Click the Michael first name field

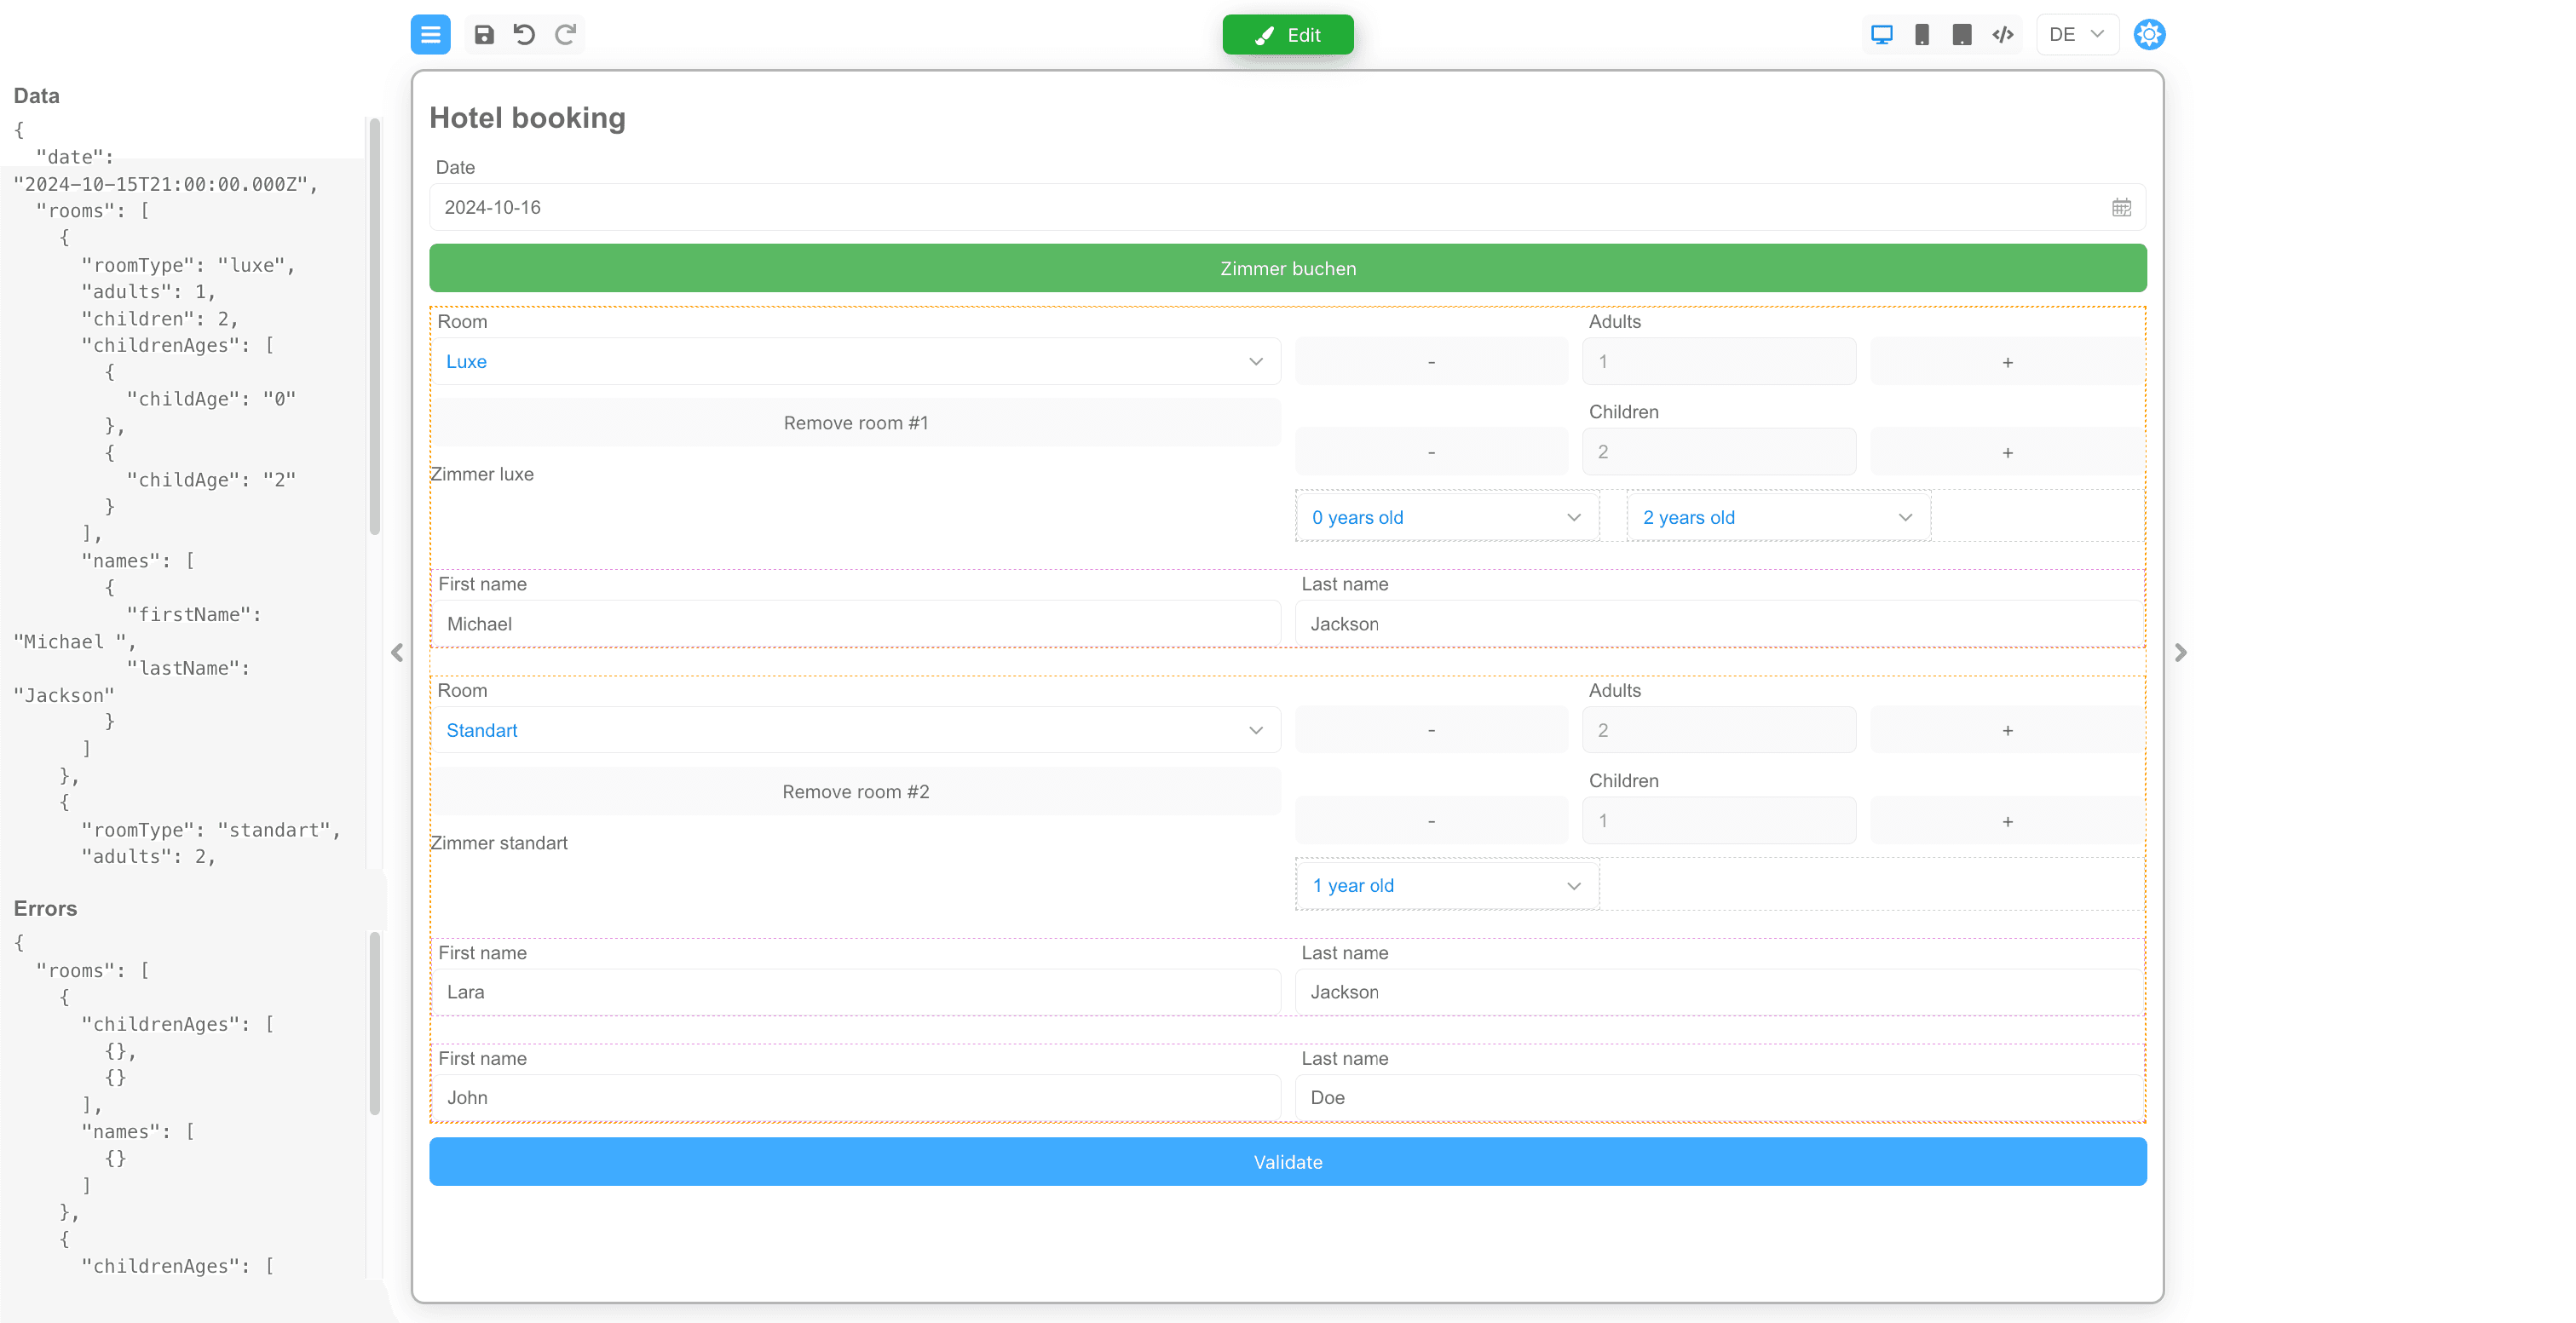click(855, 624)
